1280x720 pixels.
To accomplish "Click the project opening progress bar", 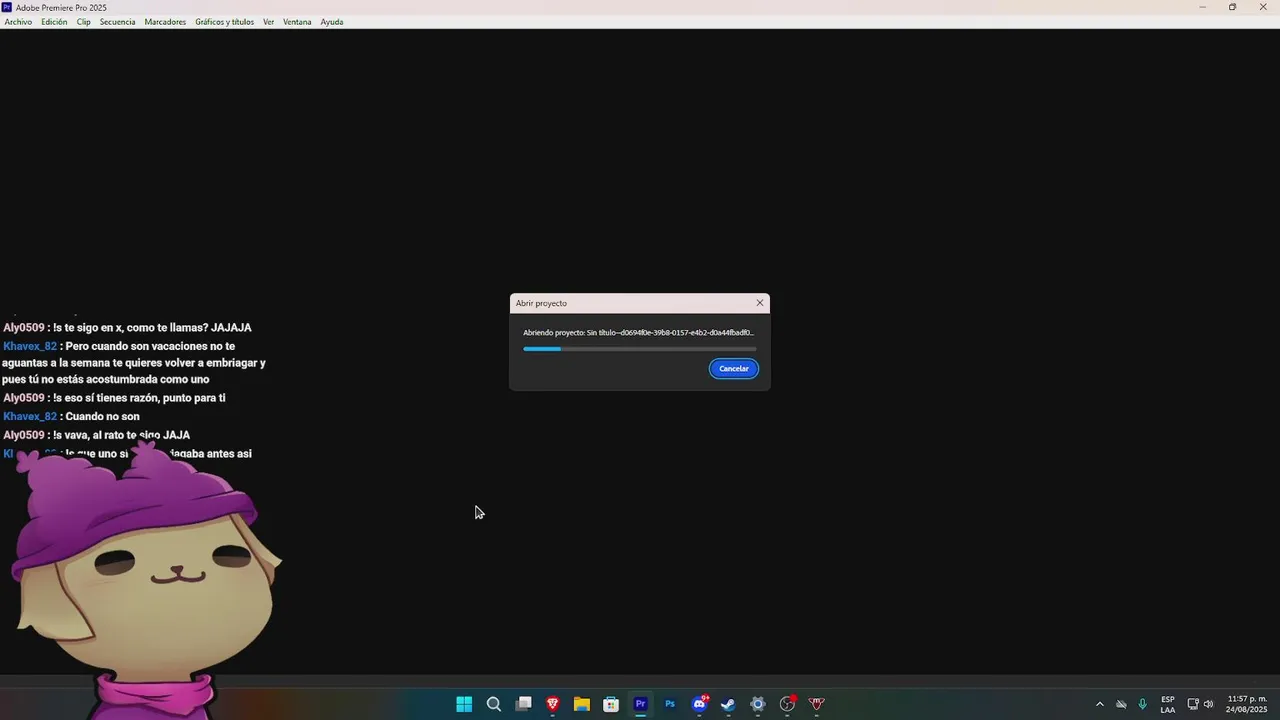I will point(640,349).
